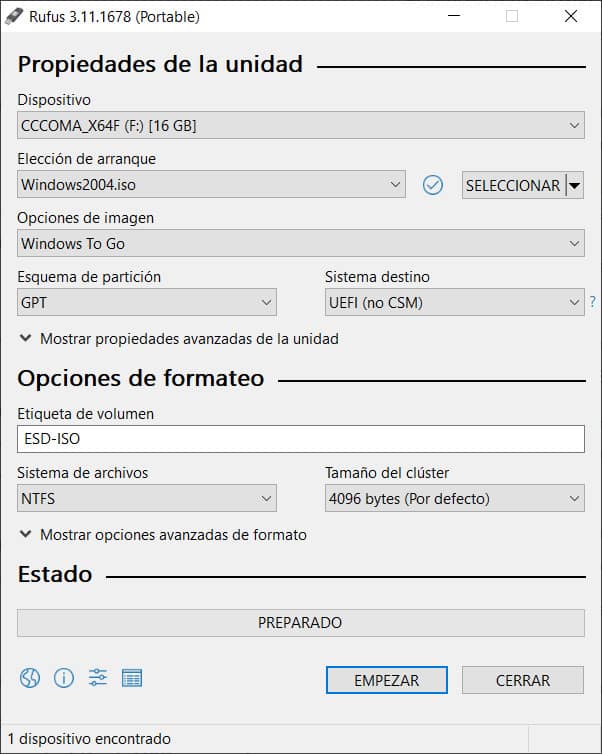Click the question mark help link
Screen dimensions: 602x754
pyautogui.click(x=592, y=302)
